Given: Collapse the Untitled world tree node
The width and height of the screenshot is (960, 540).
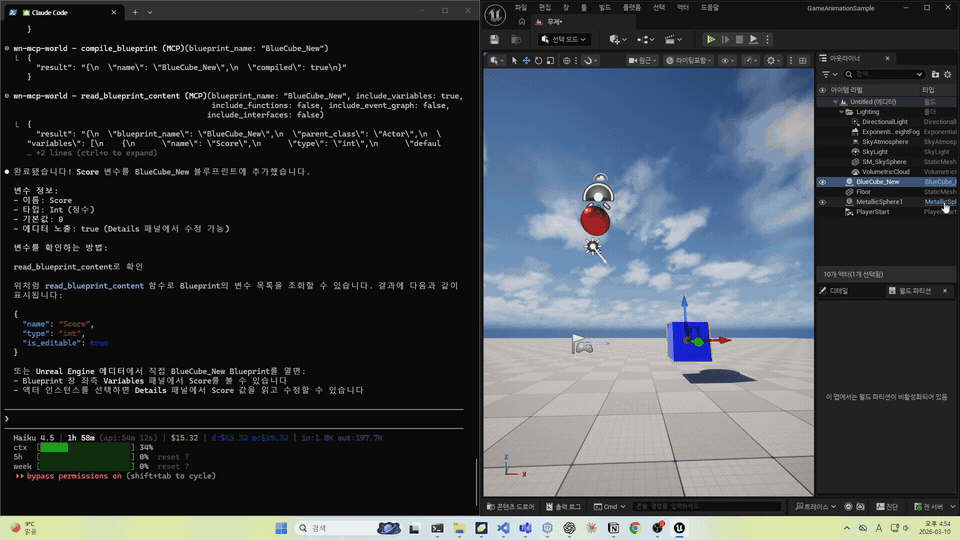Looking at the screenshot, I should 835,102.
